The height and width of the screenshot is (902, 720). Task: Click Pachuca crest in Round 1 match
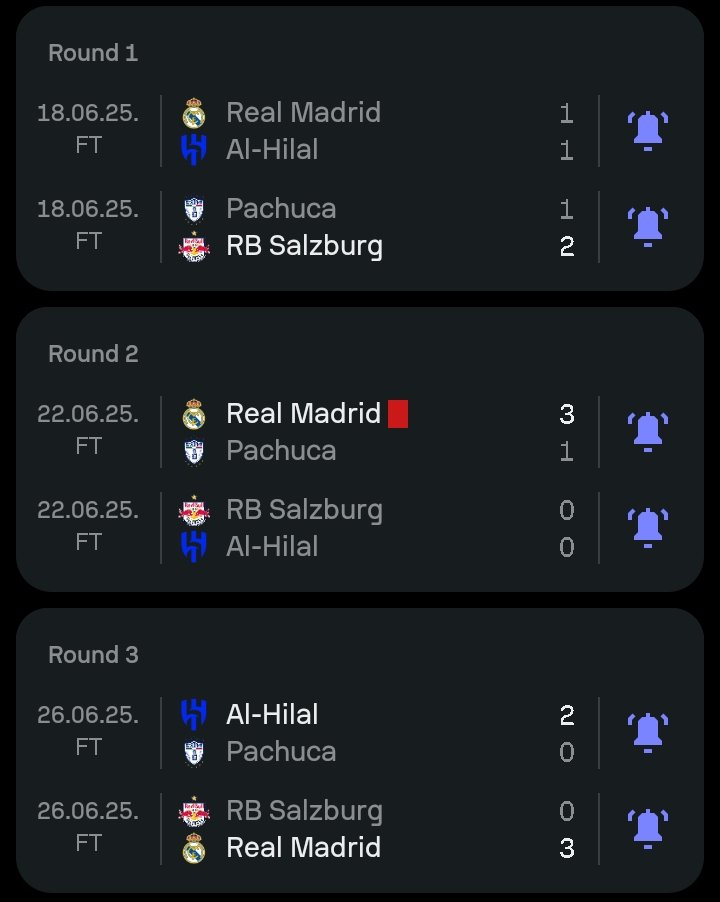[x=194, y=209]
